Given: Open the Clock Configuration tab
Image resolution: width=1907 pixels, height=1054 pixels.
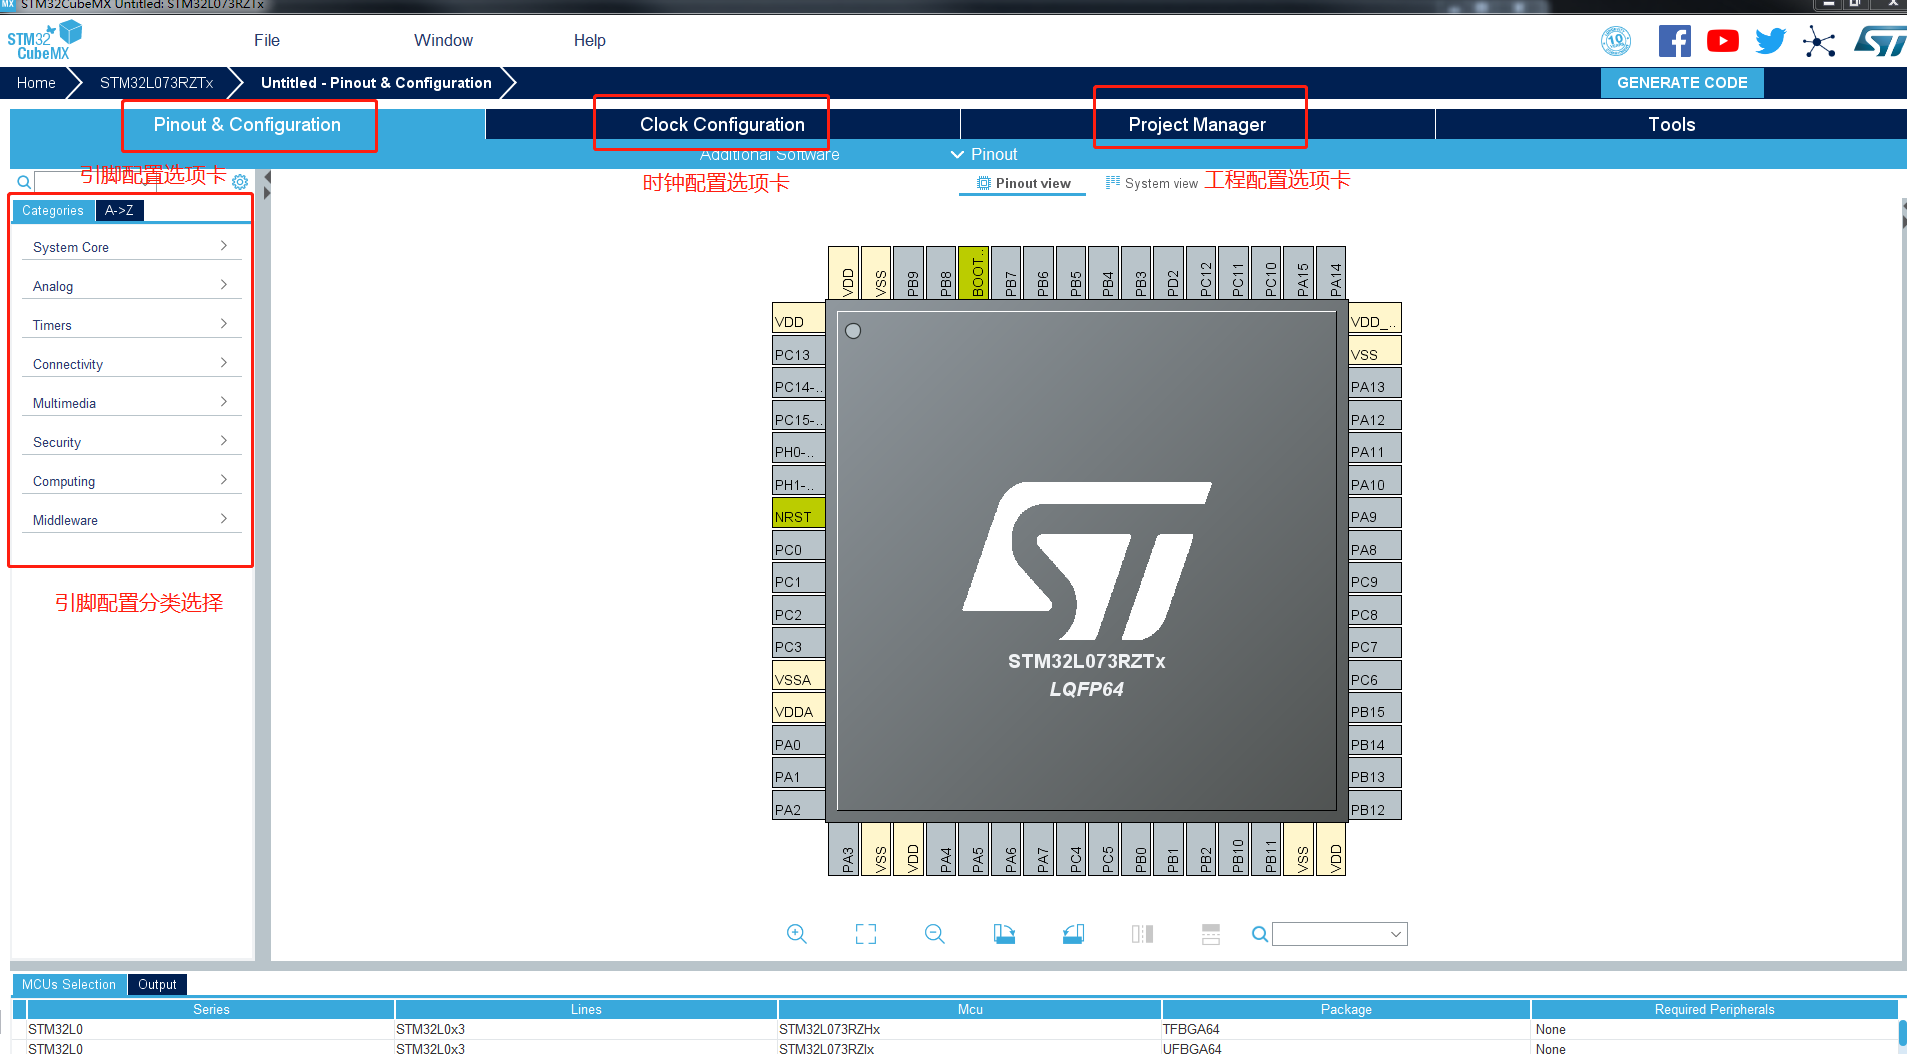Looking at the screenshot, I should pos(721,124).
